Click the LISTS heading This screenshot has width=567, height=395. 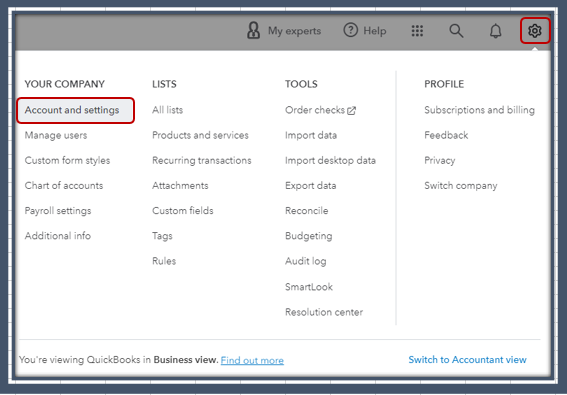tap(164, 84)
